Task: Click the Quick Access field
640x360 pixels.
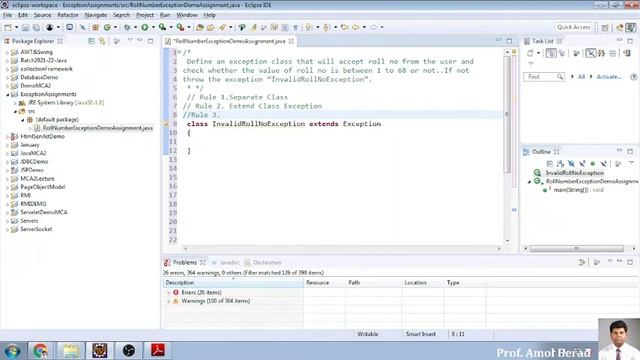Action: pos(573,27)
